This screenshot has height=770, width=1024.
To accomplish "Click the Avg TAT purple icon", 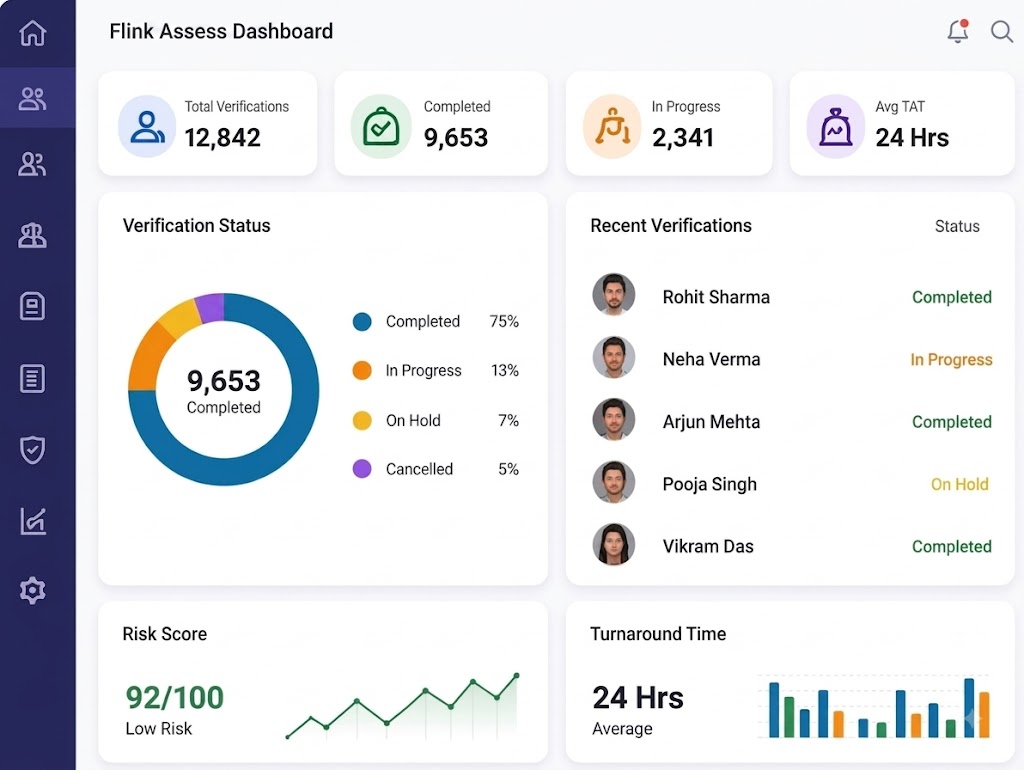I will pyautogui.click(x=835, y=127).
